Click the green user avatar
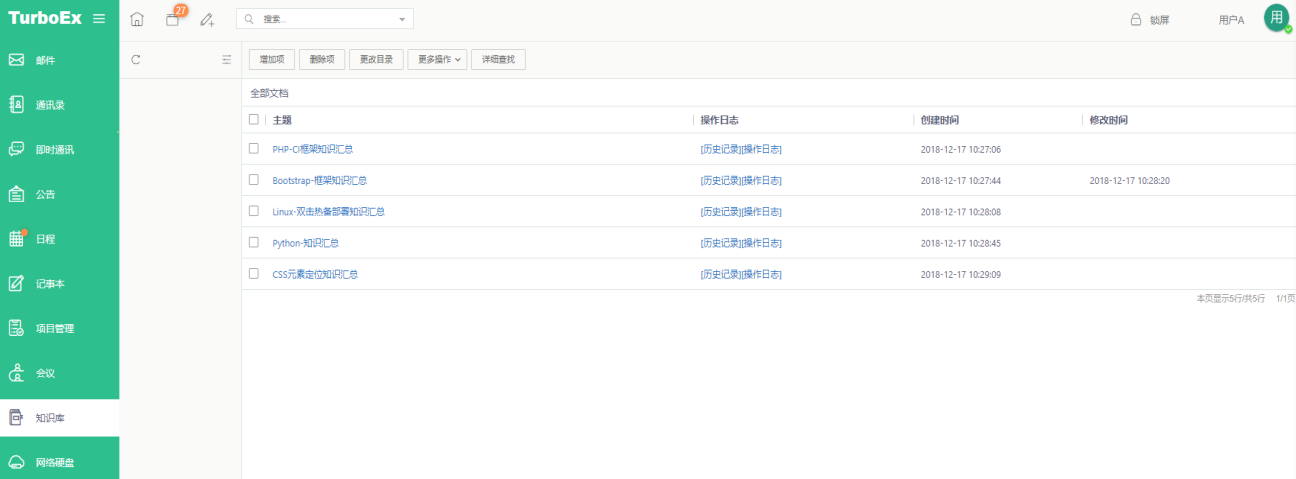This screenshot has height=479, width=1296. click(x=1276, y=18)
